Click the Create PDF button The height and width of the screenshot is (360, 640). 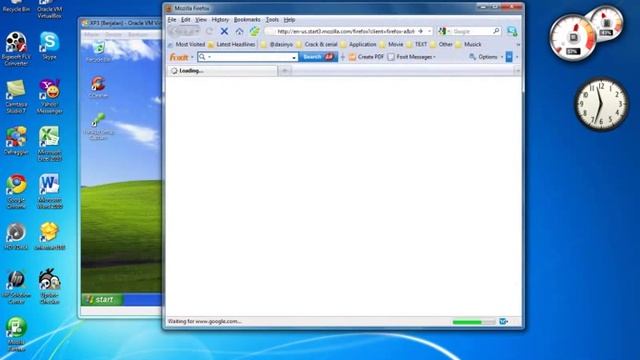366,57
